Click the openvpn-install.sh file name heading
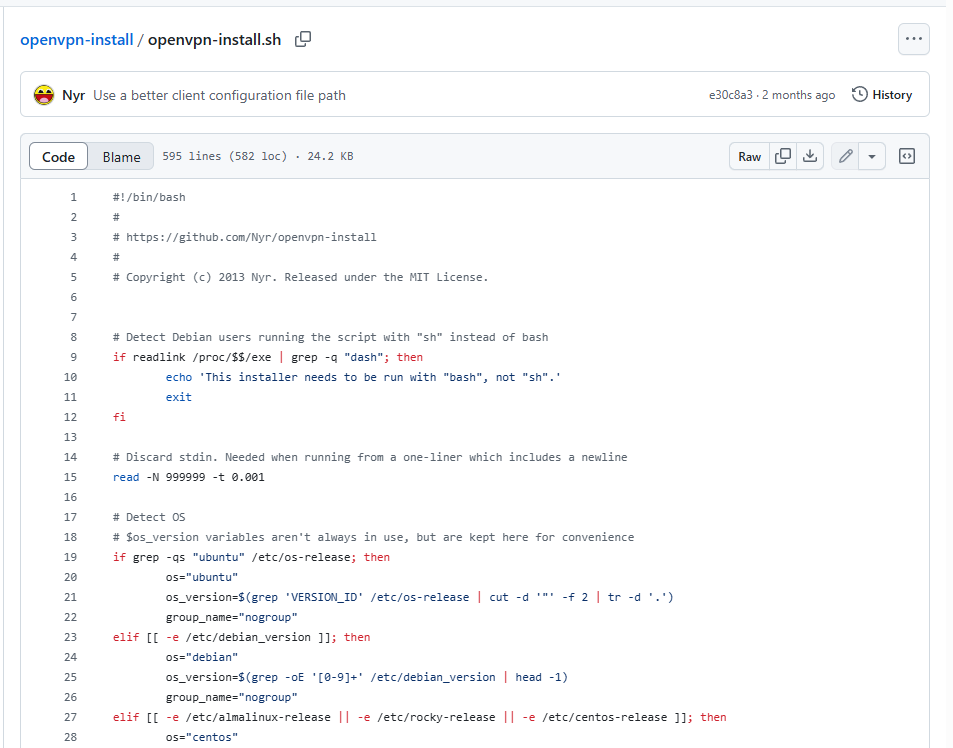 point(215,40)
